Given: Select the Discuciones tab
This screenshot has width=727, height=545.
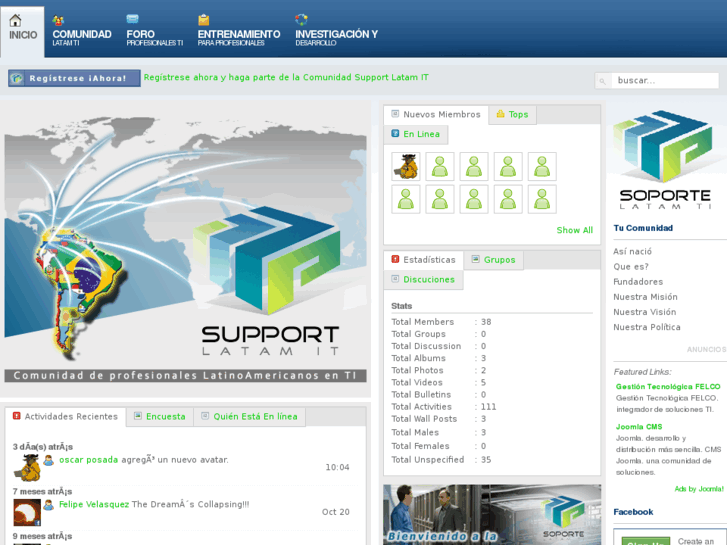Looking at the screenshot, I should (x=423, y=280).
